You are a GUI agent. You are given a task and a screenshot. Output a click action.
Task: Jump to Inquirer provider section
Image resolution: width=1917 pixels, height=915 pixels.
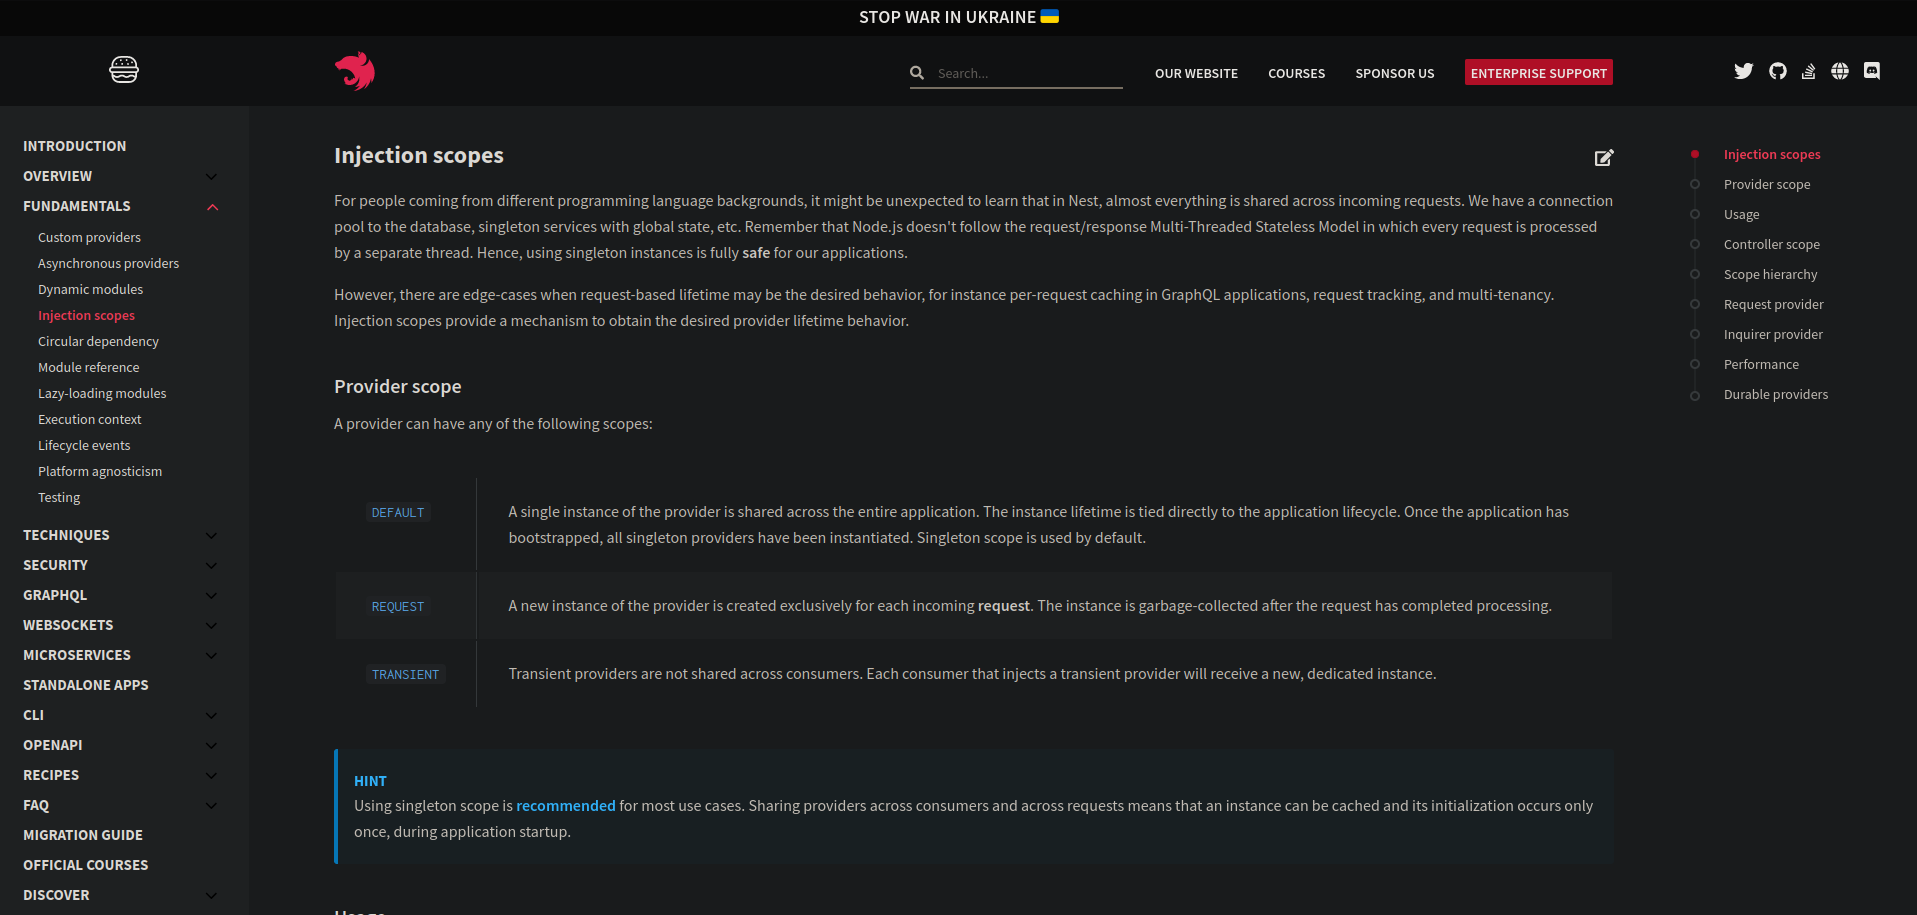pyautogui.click(x=1773, y=334)
